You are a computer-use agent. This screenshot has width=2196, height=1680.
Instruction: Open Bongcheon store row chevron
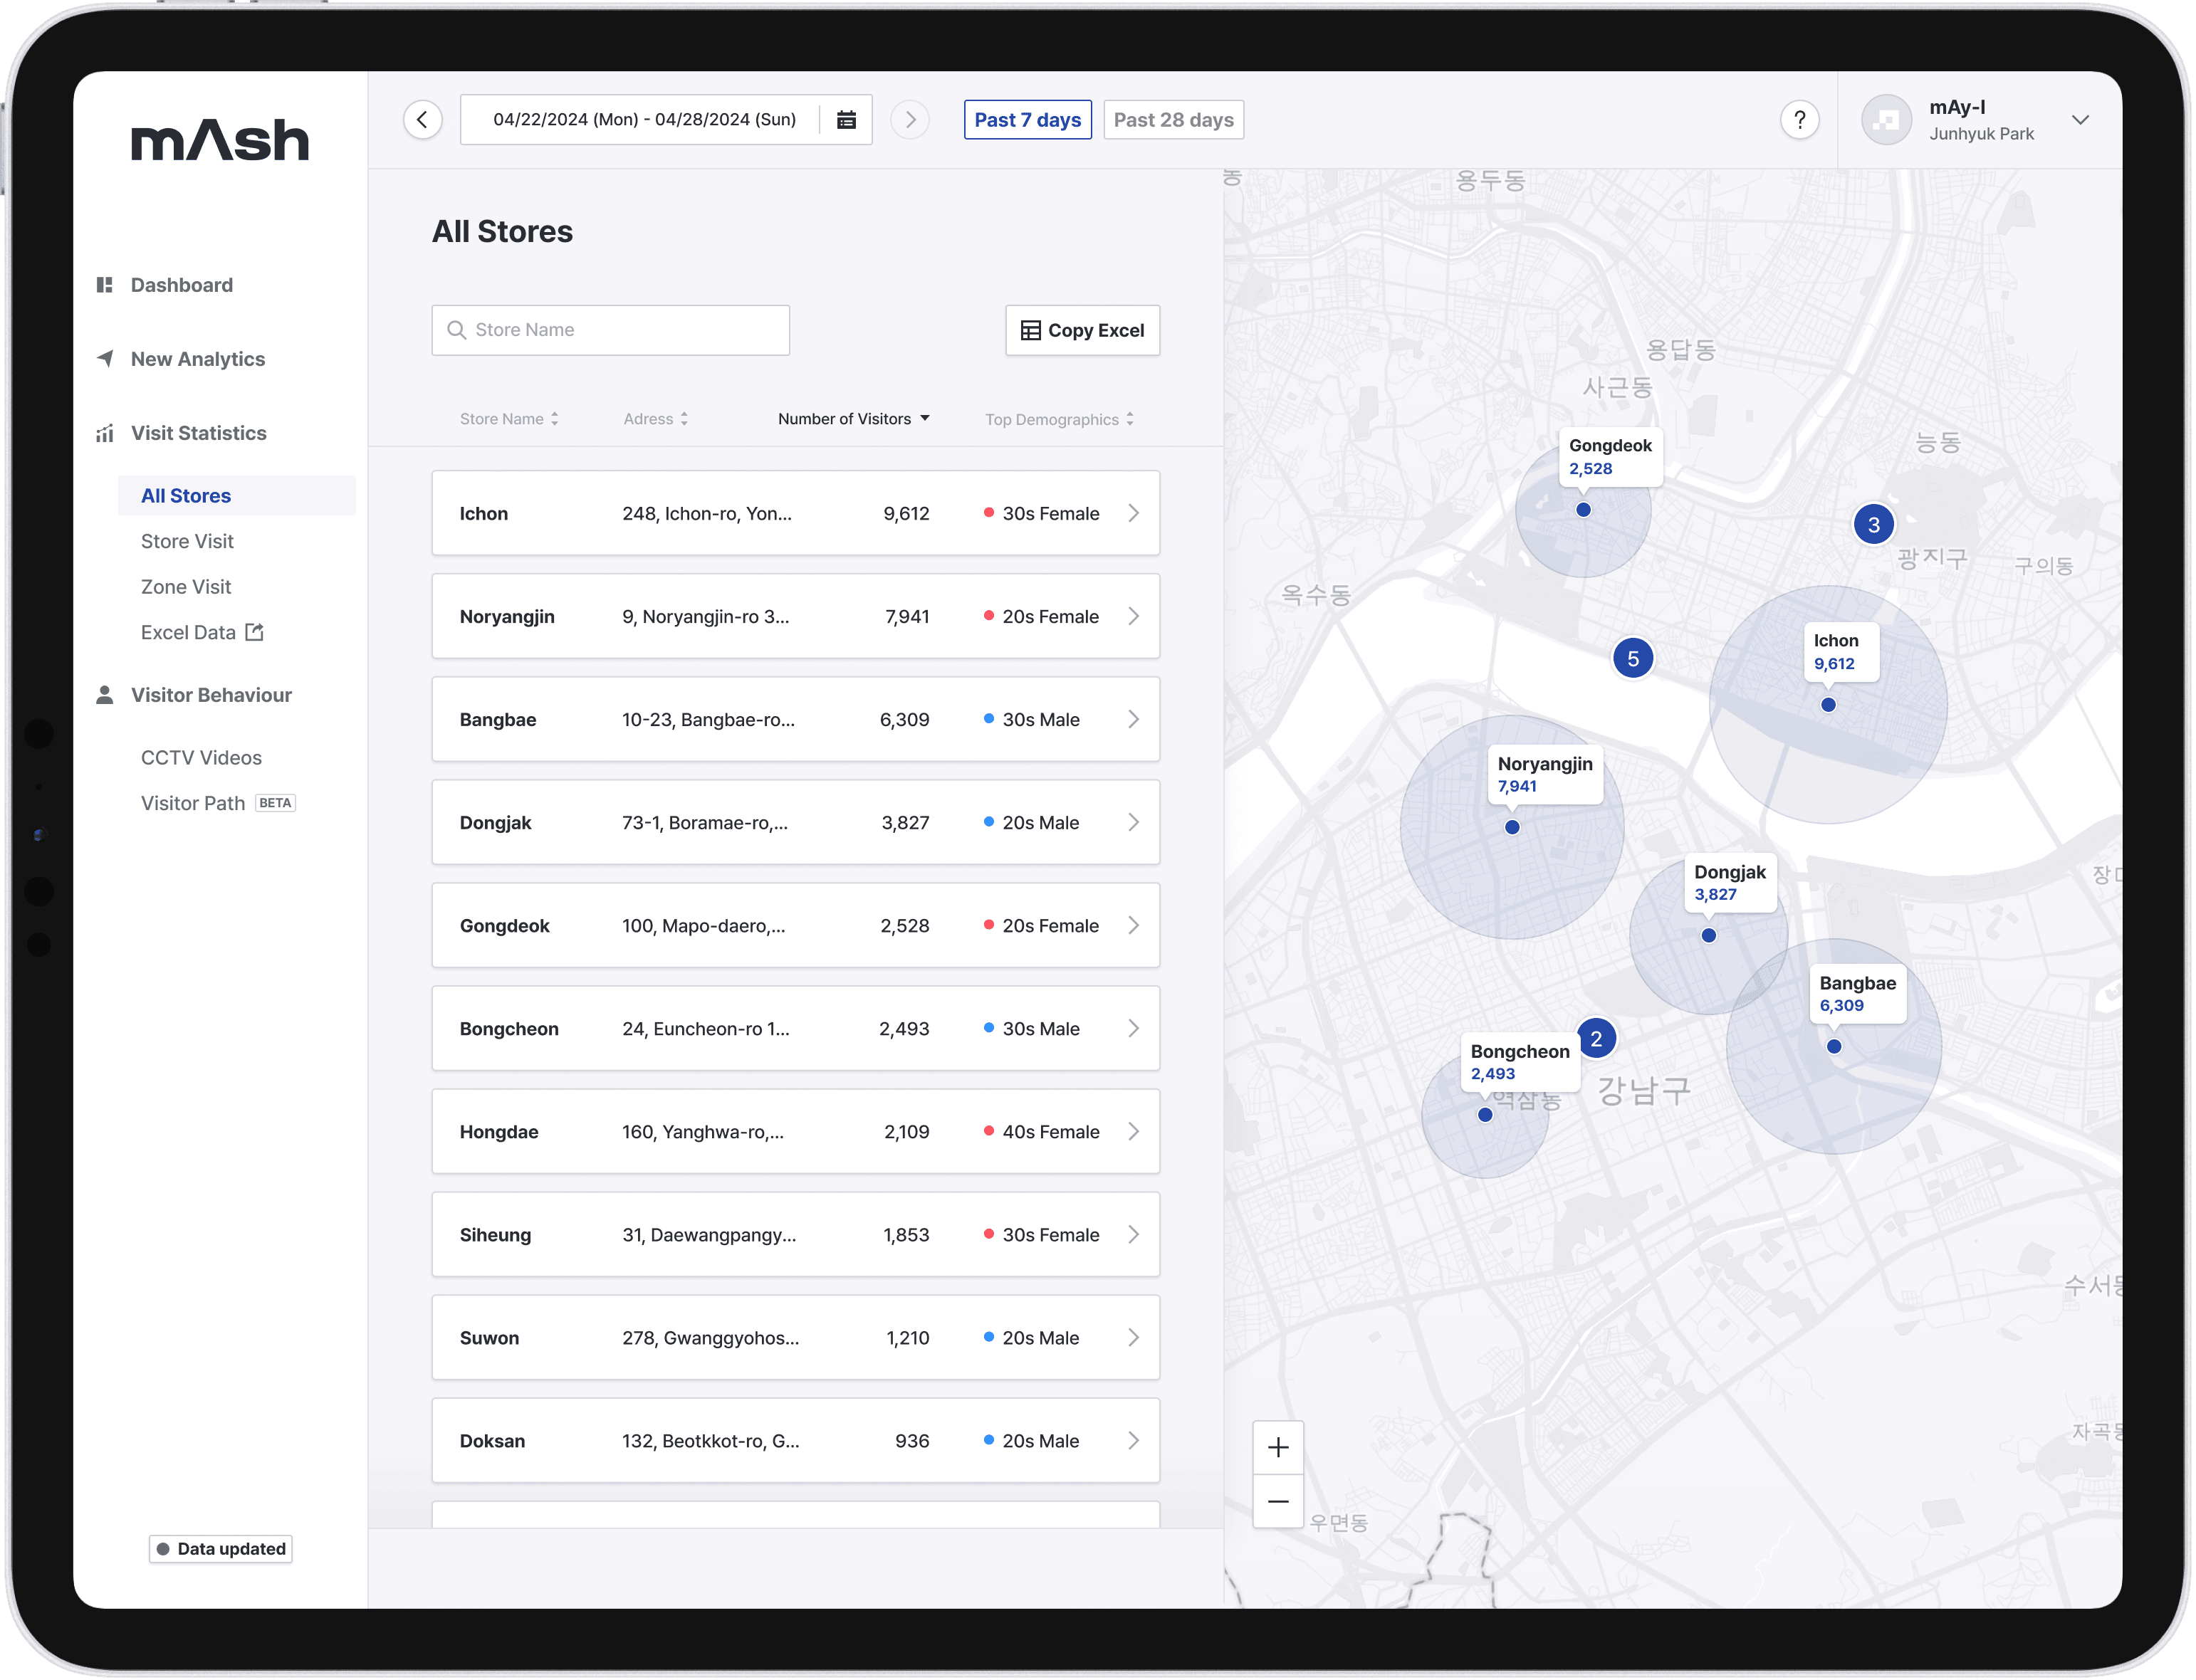tap(1134, 1028)
